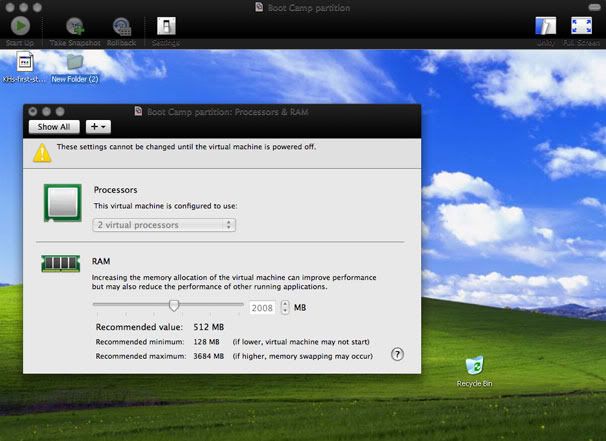
Task: Close the Processors & RAM window
Action: click(33, 112)
